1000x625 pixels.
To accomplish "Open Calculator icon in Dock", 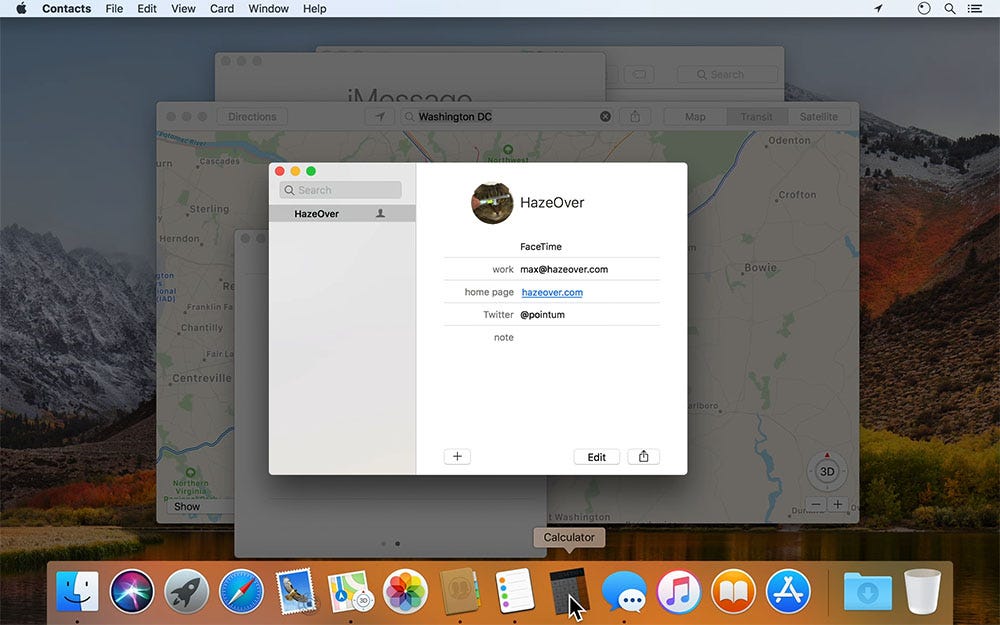I will tap(568, 591).
